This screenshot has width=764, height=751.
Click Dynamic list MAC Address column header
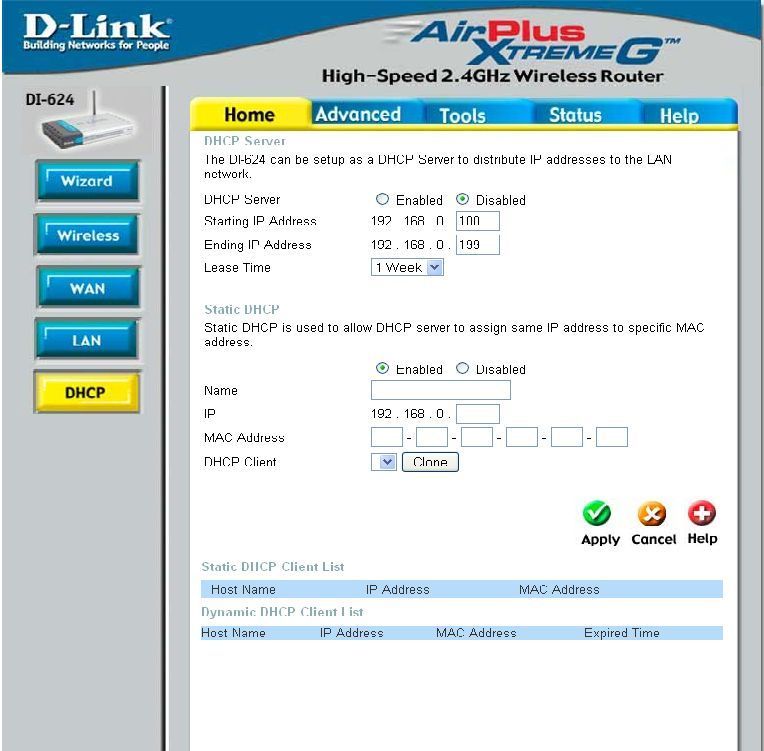coord(476,633)
